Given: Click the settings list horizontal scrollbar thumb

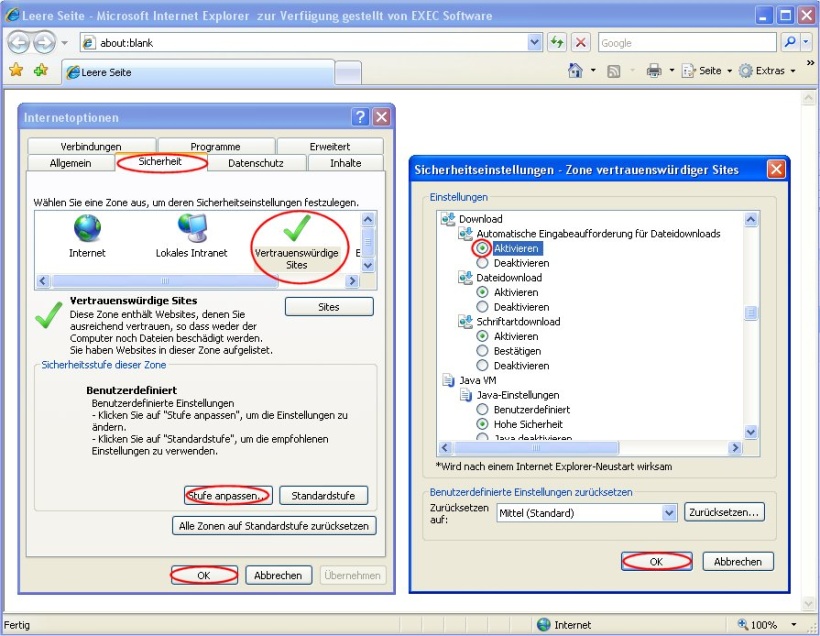Looking at the screenshot, I should tap(536, 448).
